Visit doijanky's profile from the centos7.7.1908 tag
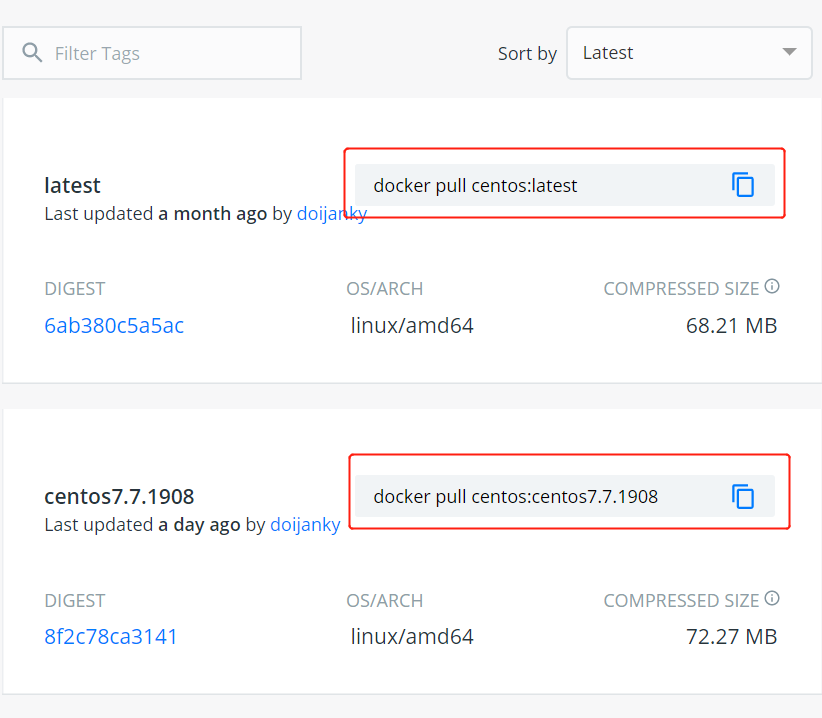Image resolution: width=822 pixels, height=718 pixels. click(x=305, y=524)
